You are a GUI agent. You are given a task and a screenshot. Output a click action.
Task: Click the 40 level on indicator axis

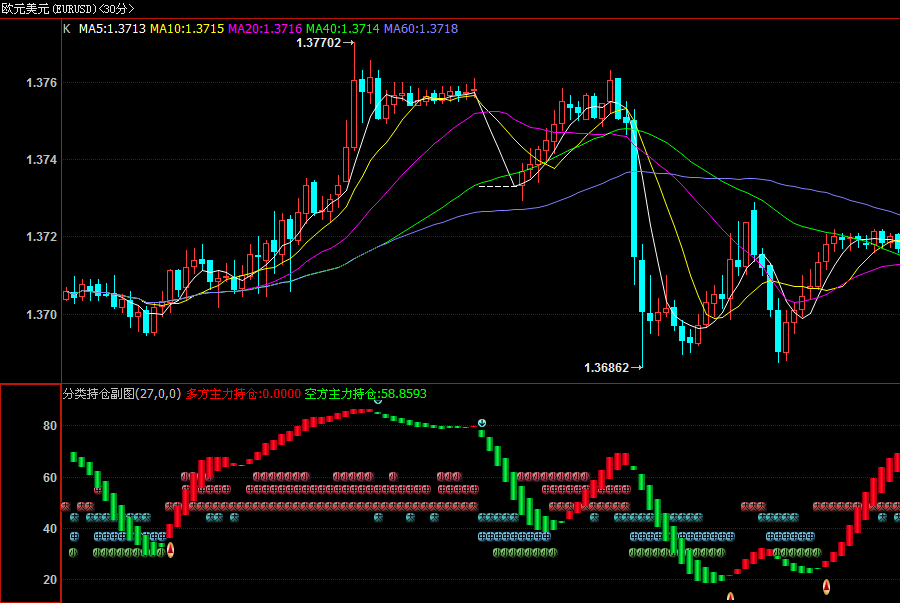click(x=50, y=528)
